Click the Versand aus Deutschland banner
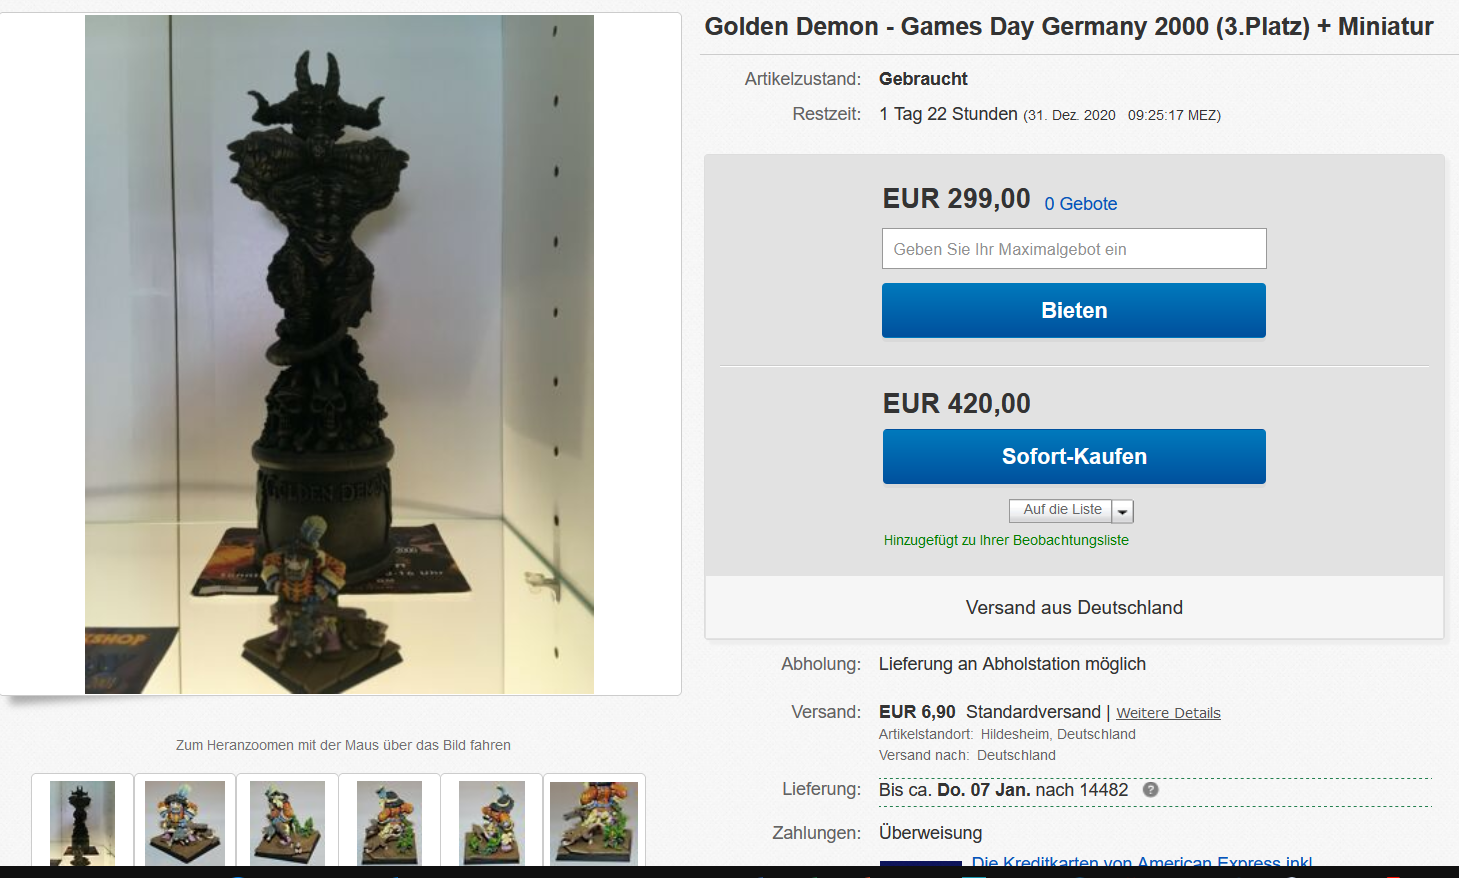 coord(1074,608)
